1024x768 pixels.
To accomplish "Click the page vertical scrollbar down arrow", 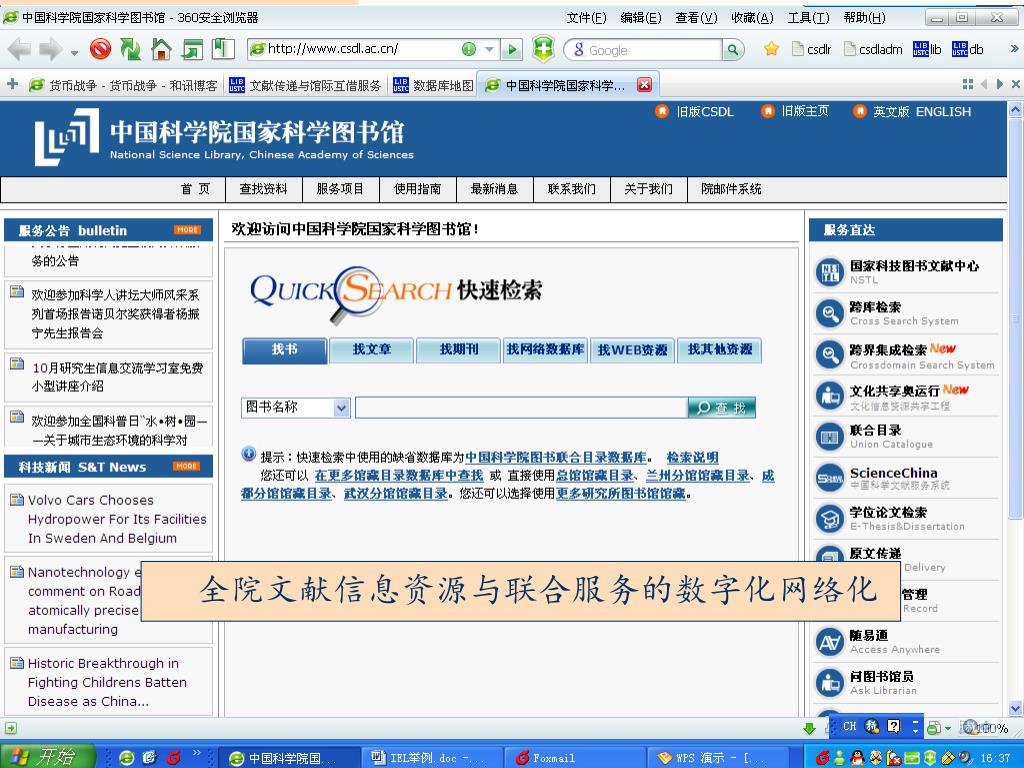I will (1016, 708).
